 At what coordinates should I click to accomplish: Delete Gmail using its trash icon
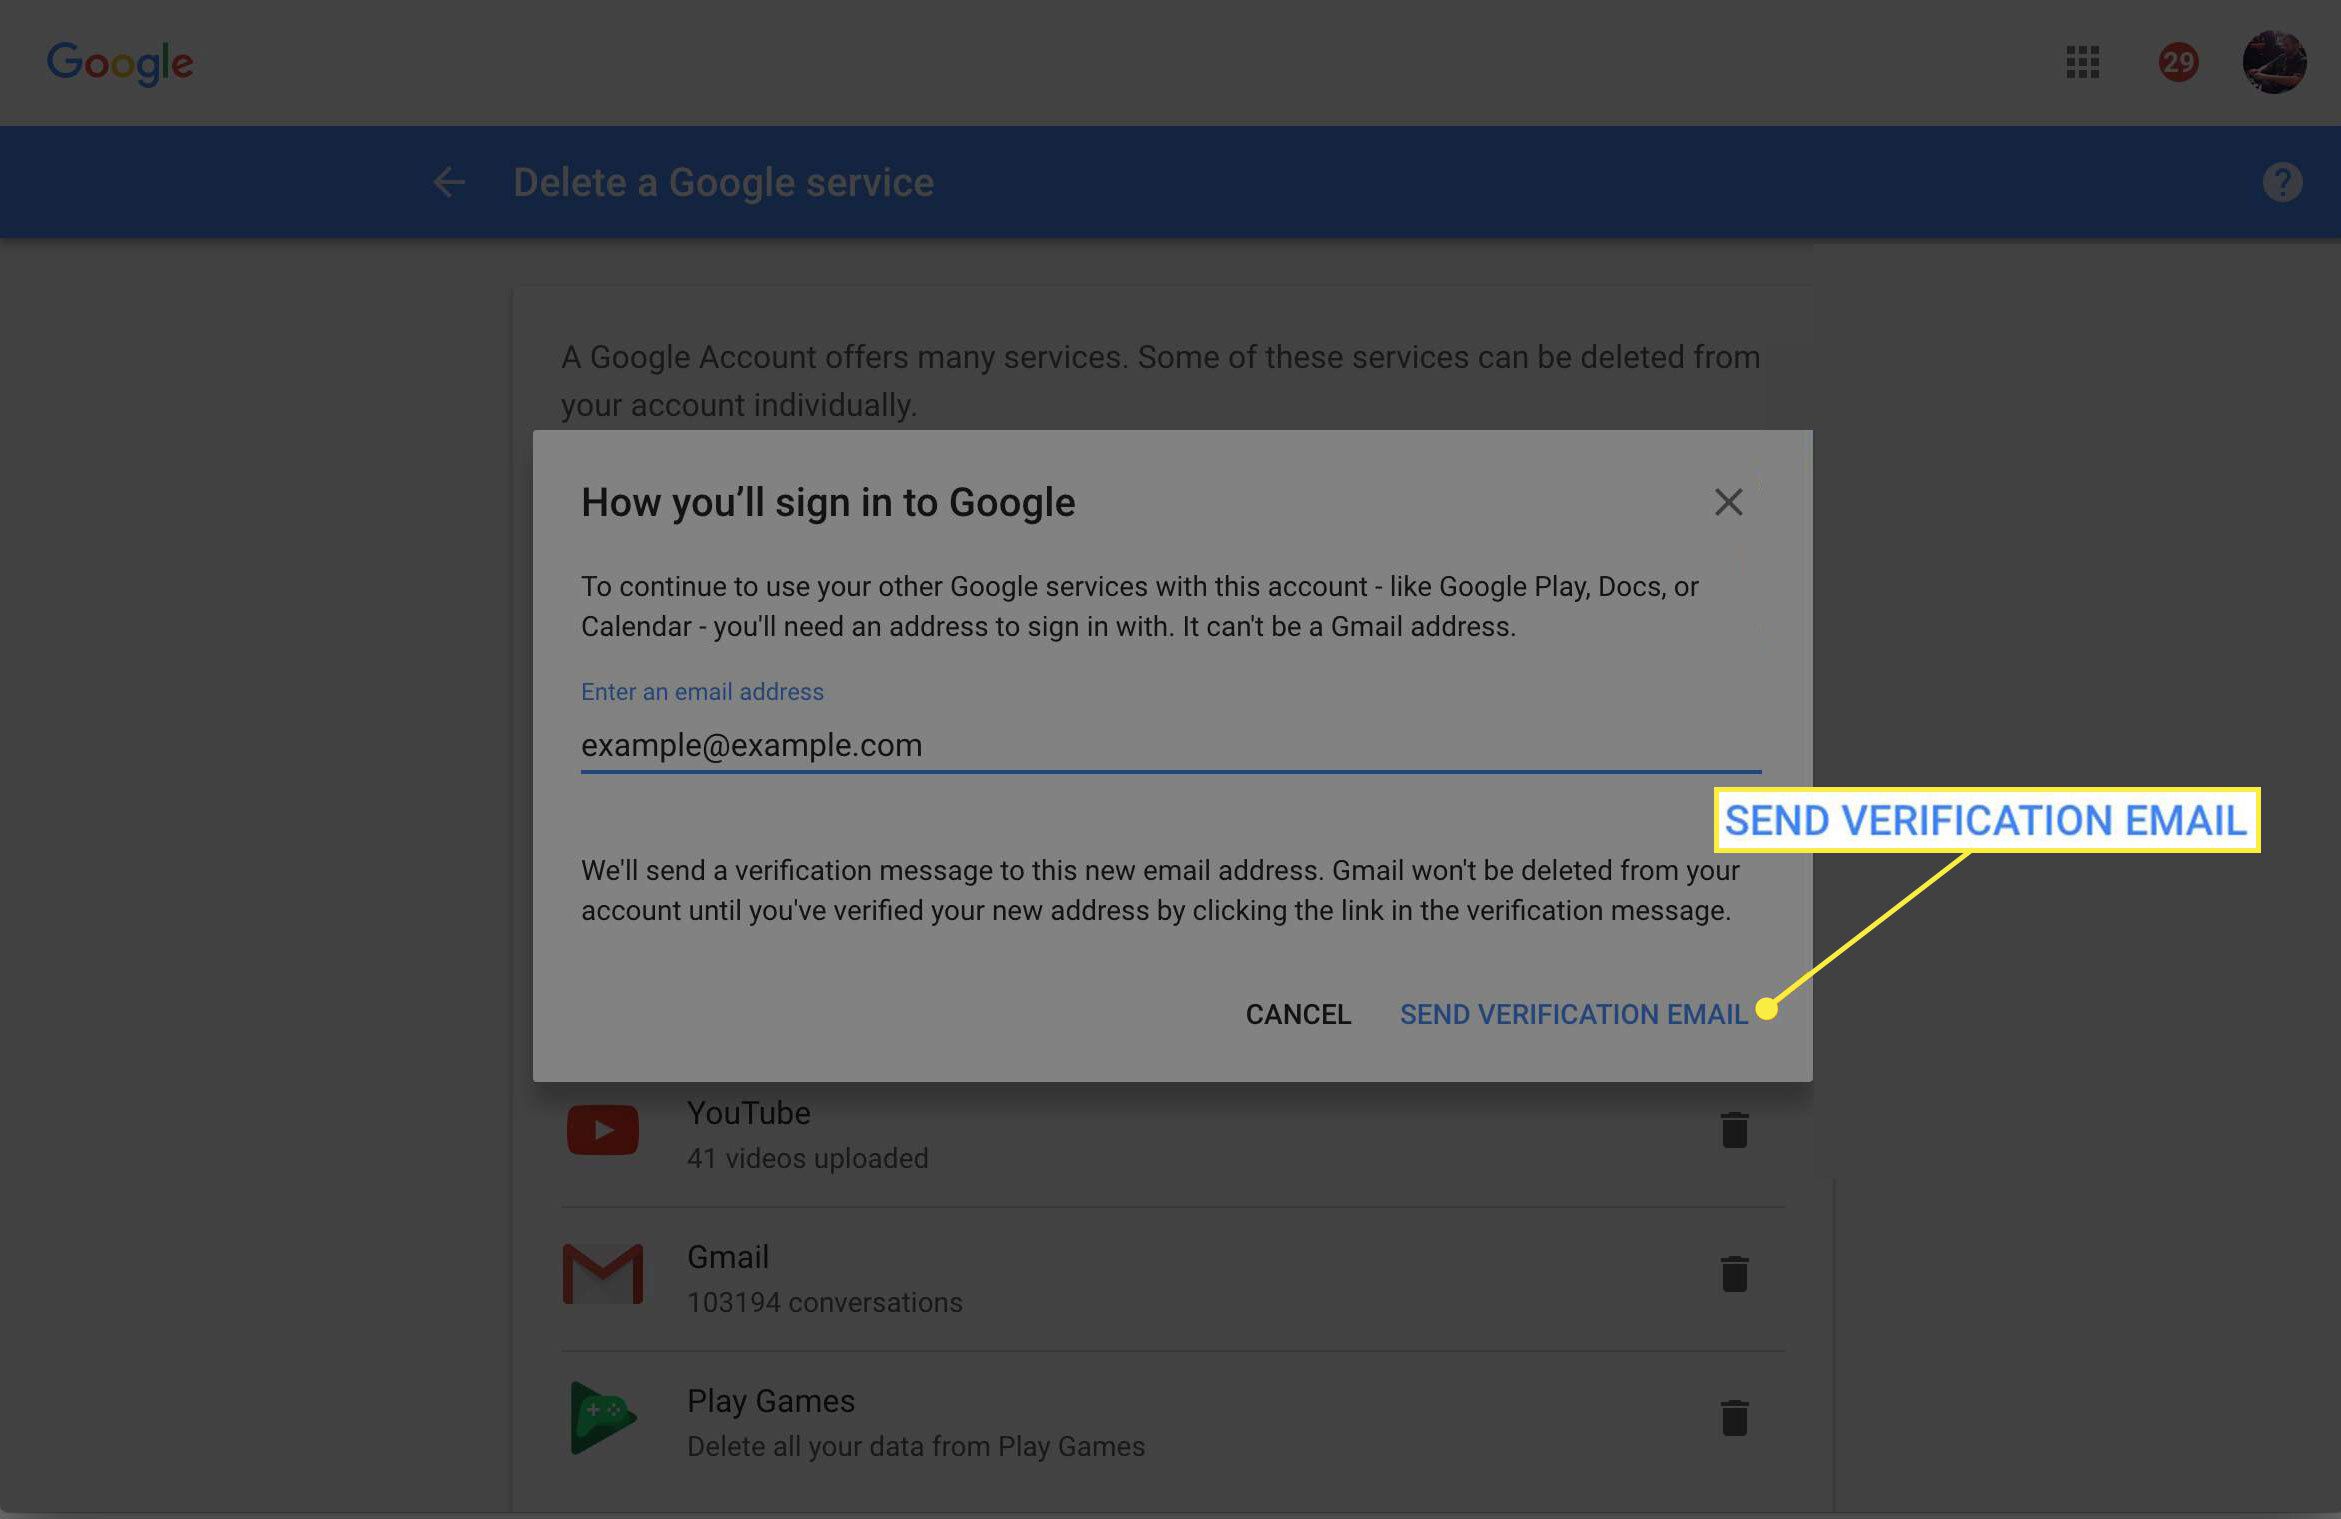click(x=1734, y=1274)
